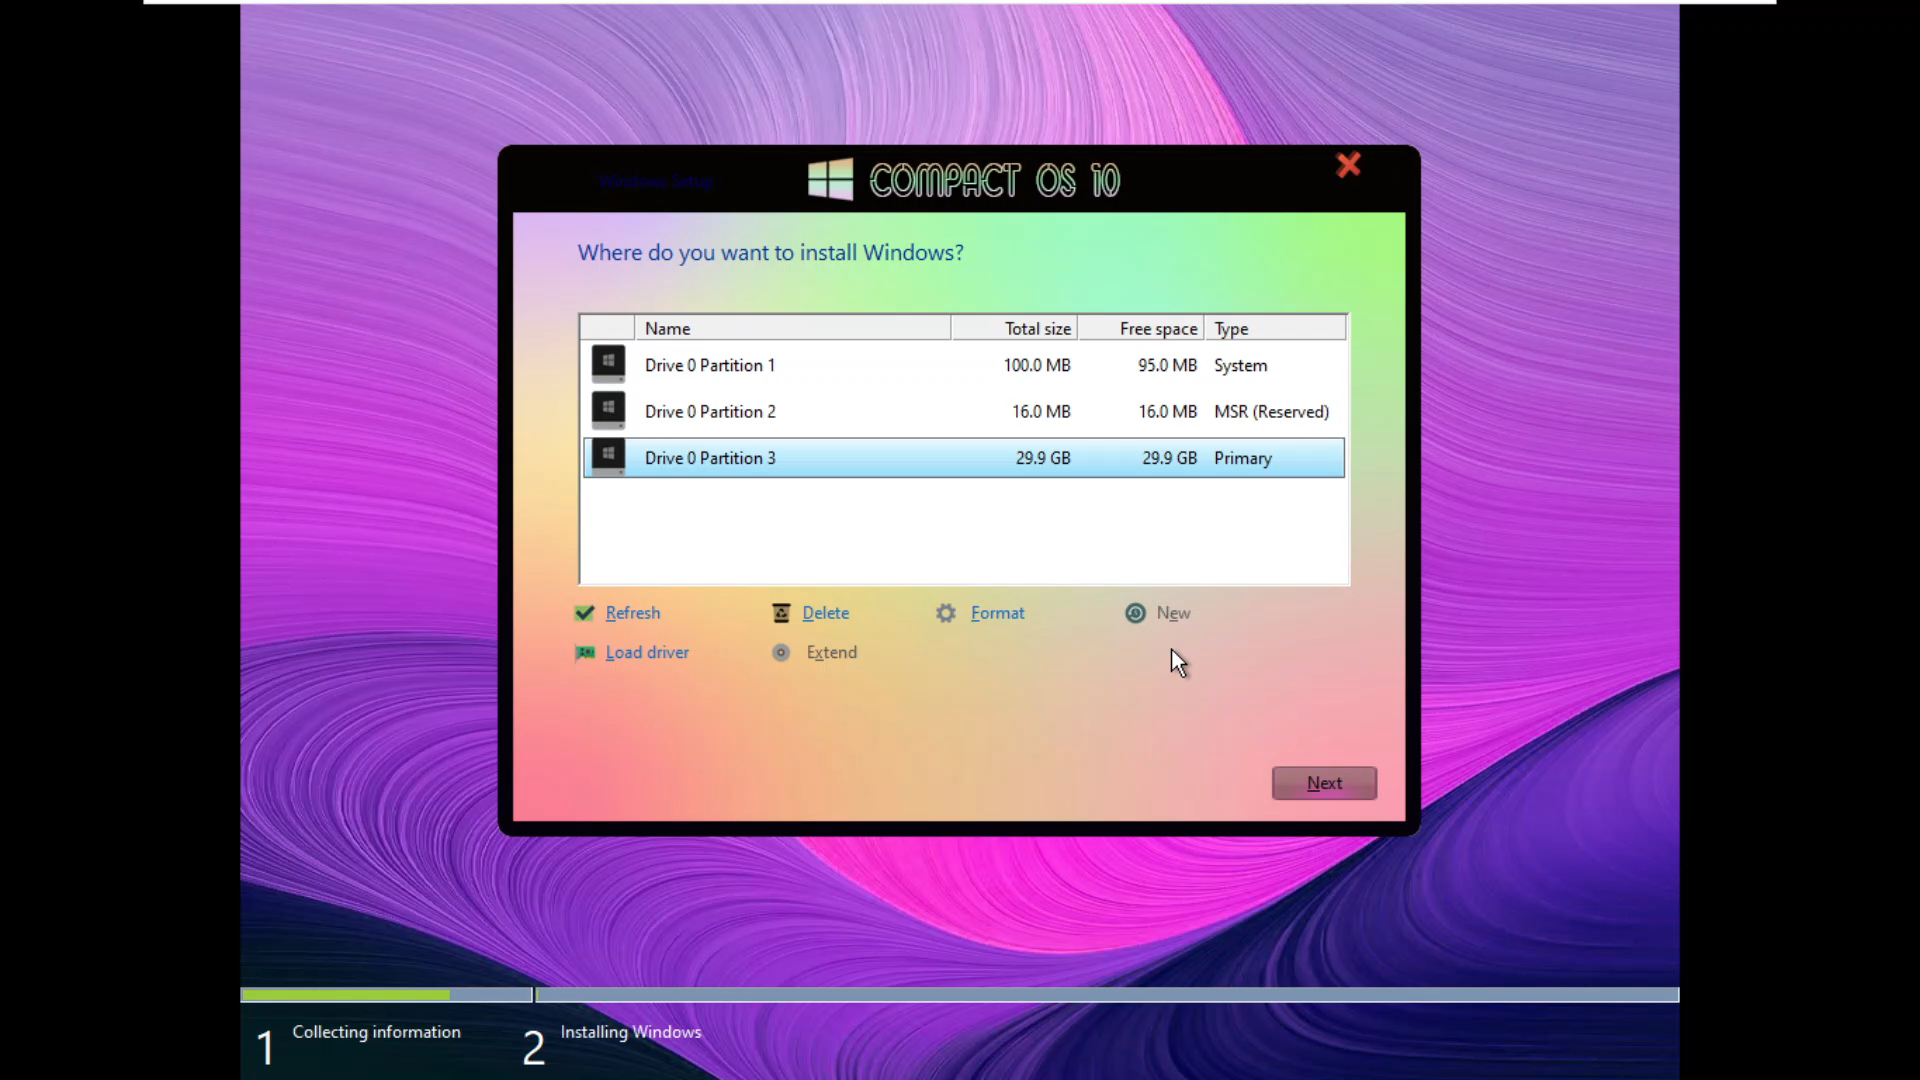Click the drive icon for Partition 1

pyautogui.click(x=608, y=364)
